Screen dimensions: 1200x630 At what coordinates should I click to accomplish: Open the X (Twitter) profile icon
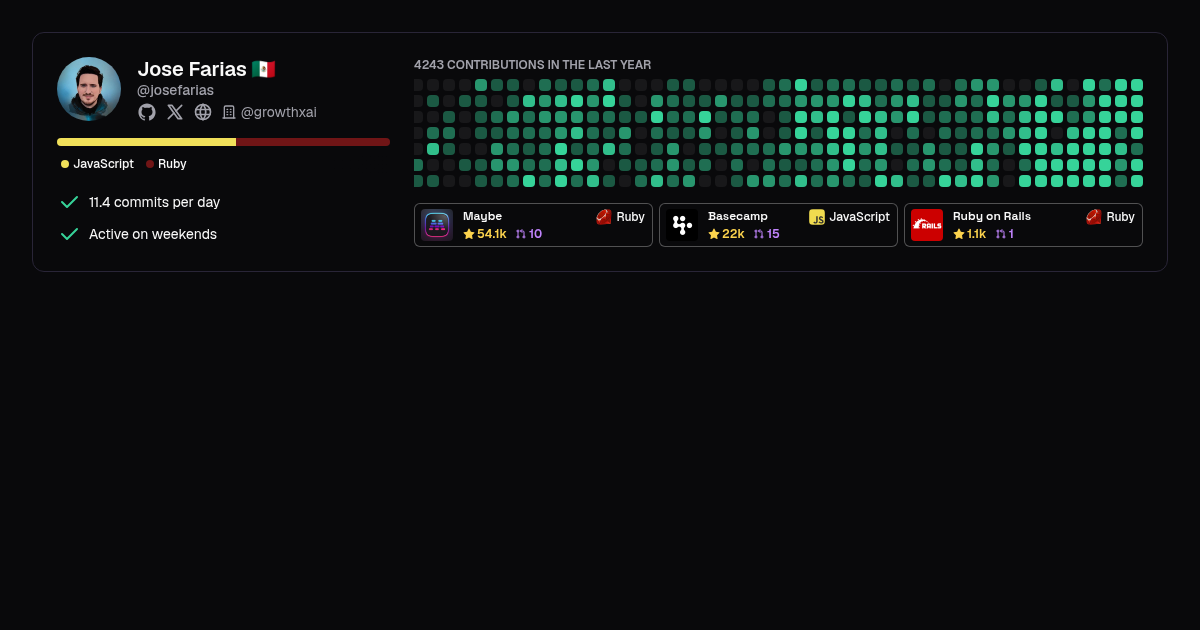(x=175, y=112)
